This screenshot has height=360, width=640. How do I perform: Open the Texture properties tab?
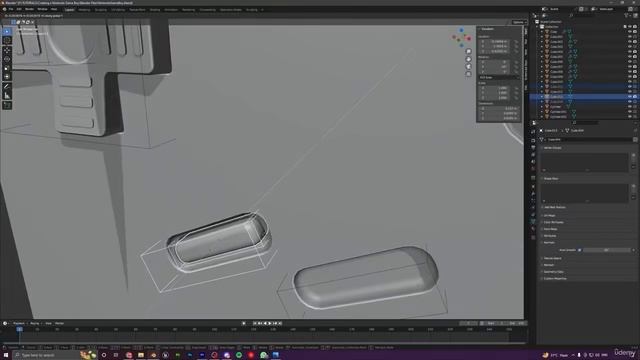pos(533,237)
